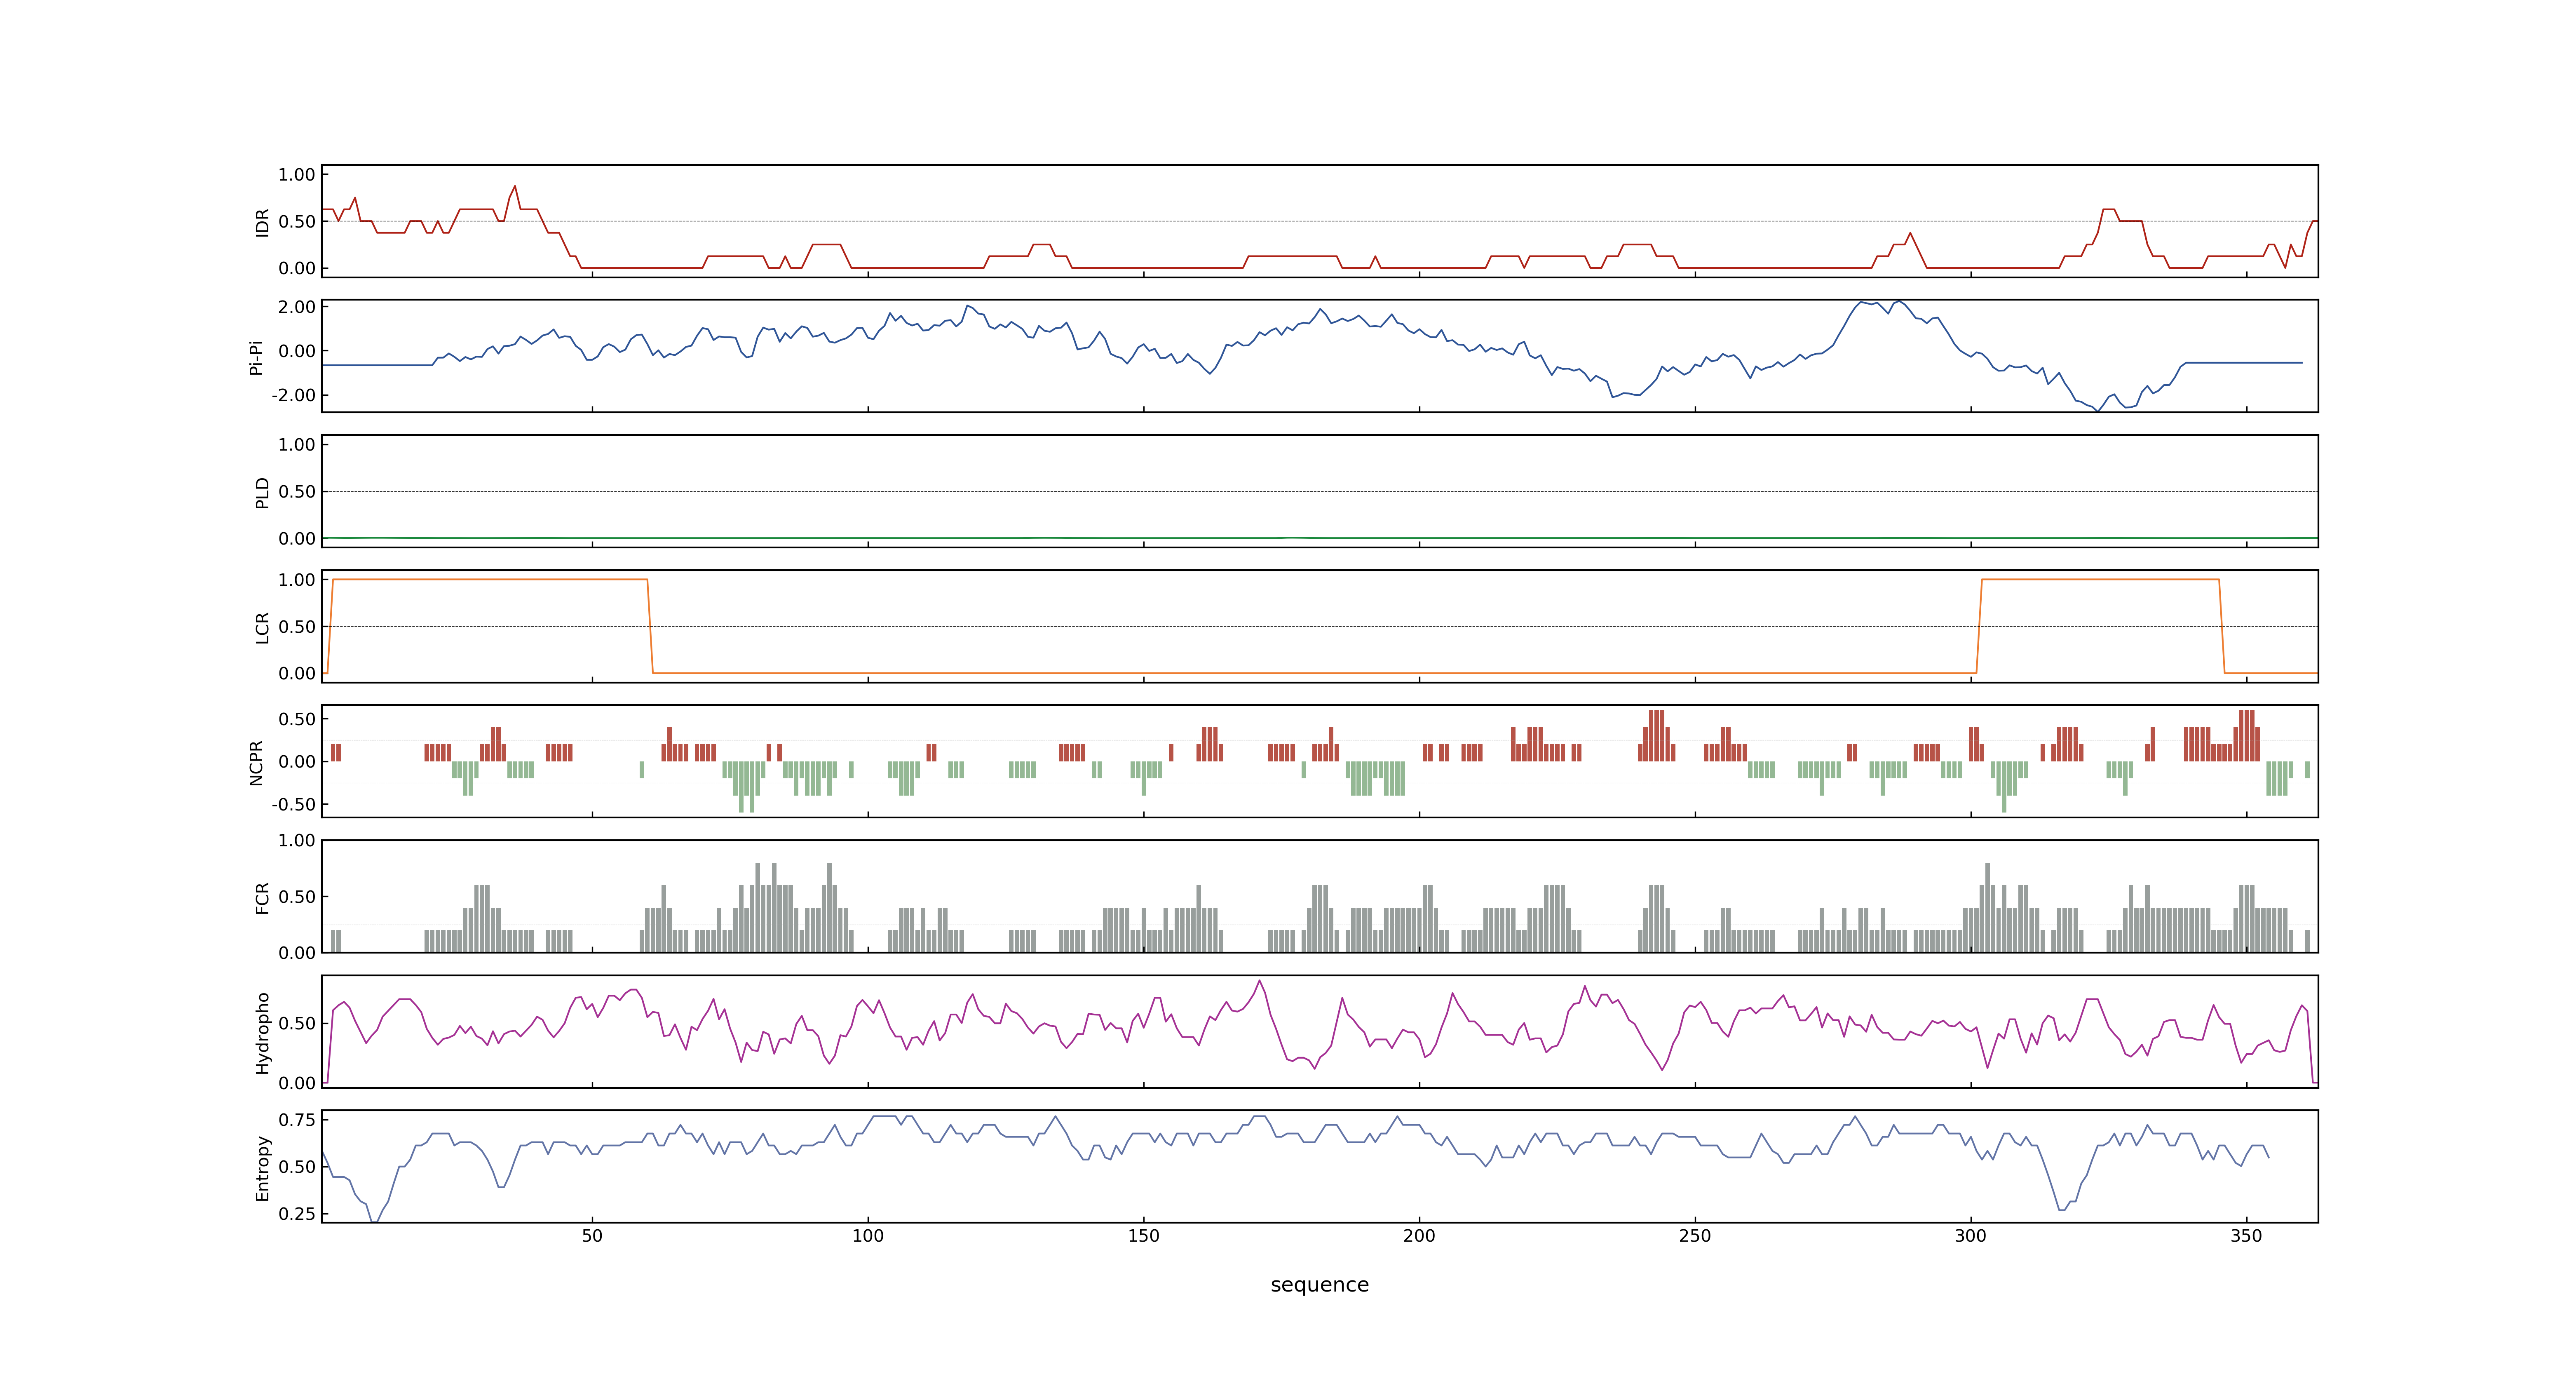Click the 0.00 tick of NCPR panel

(x=297, y=762)
